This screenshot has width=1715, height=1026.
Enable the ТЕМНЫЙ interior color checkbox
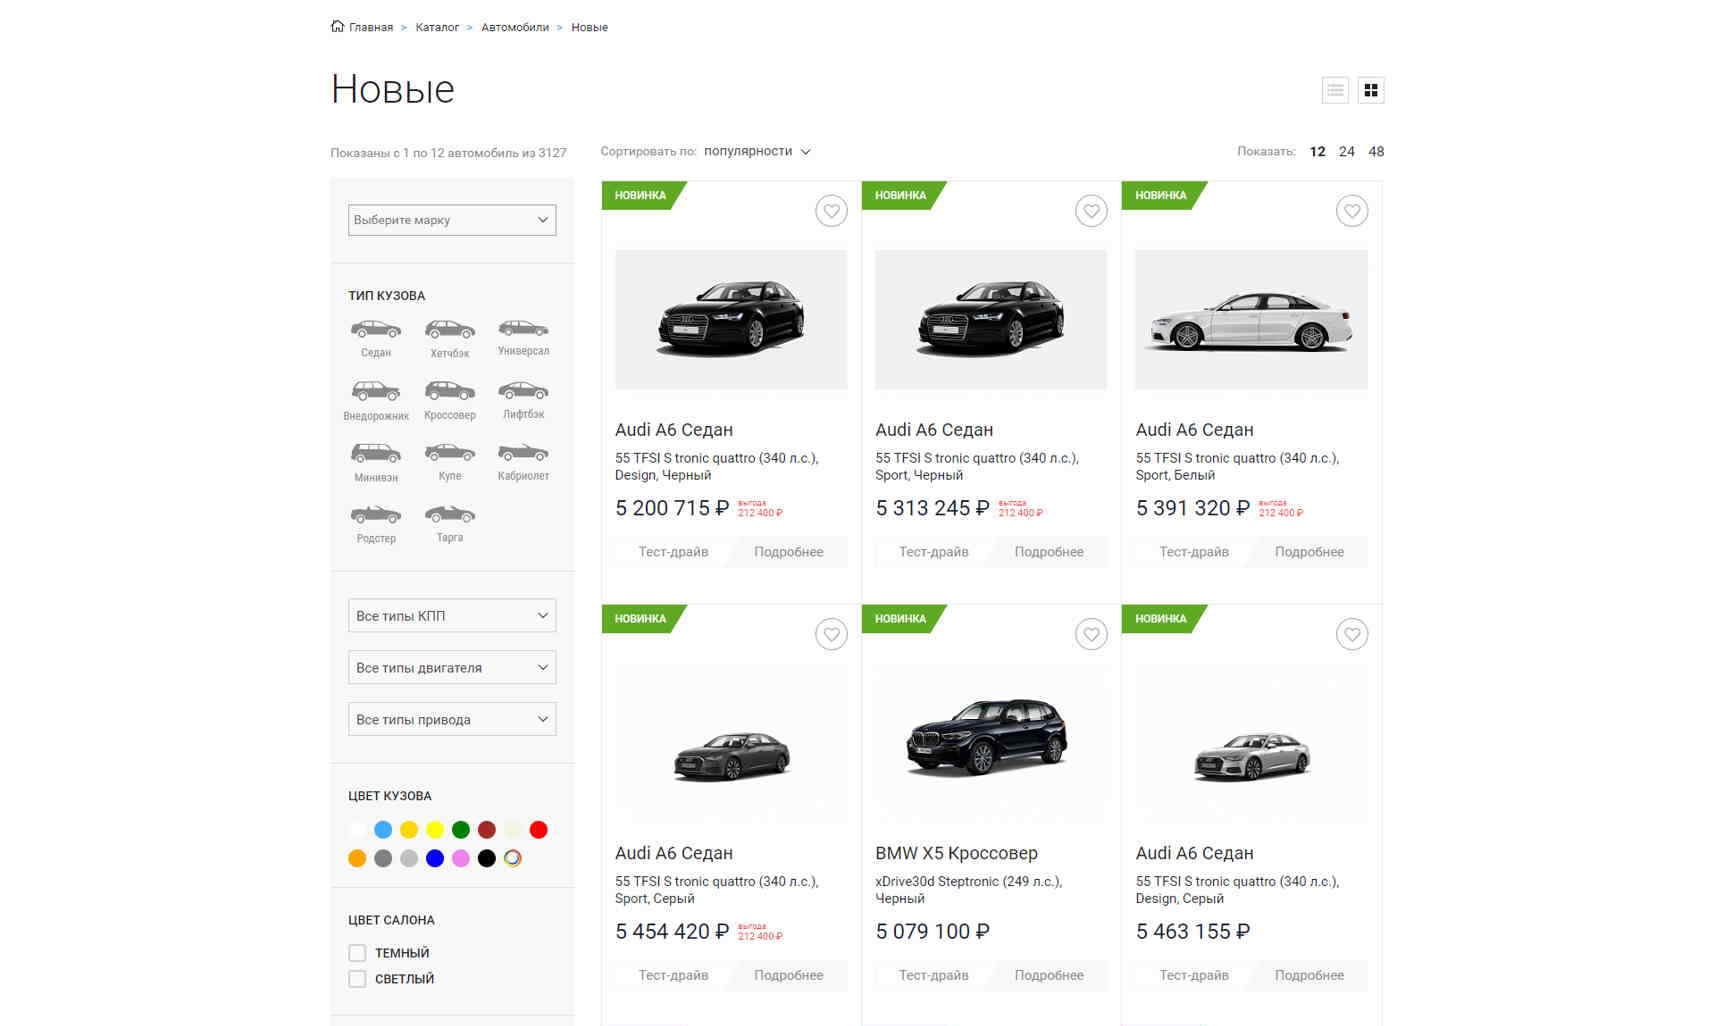coord(357,953)
